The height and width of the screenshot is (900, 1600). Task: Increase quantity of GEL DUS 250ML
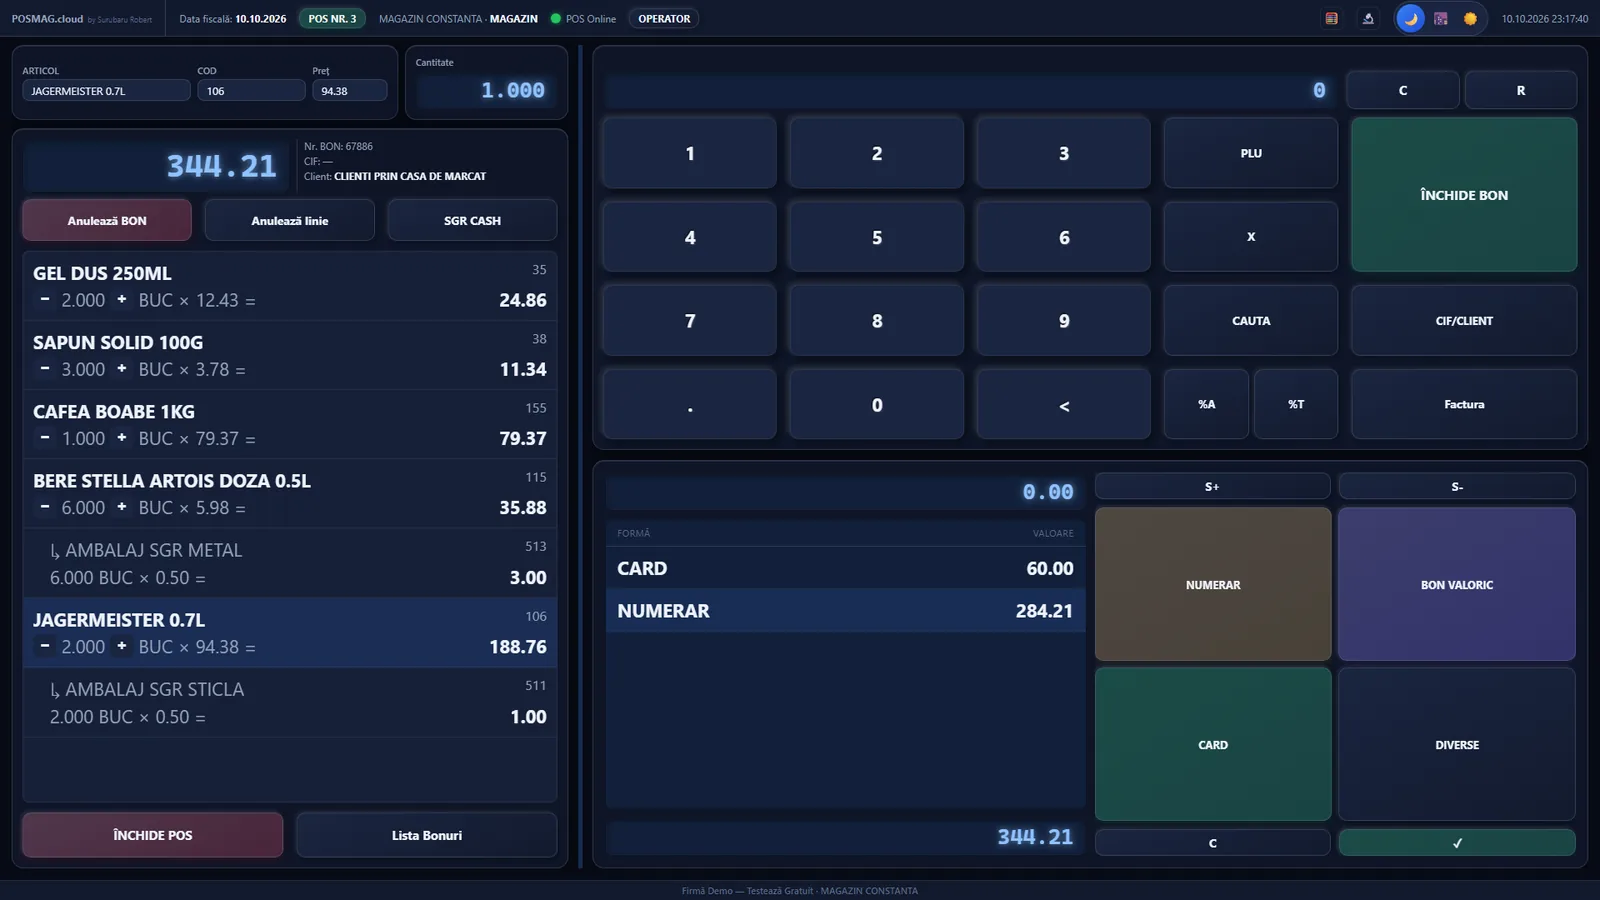[122, 300]
